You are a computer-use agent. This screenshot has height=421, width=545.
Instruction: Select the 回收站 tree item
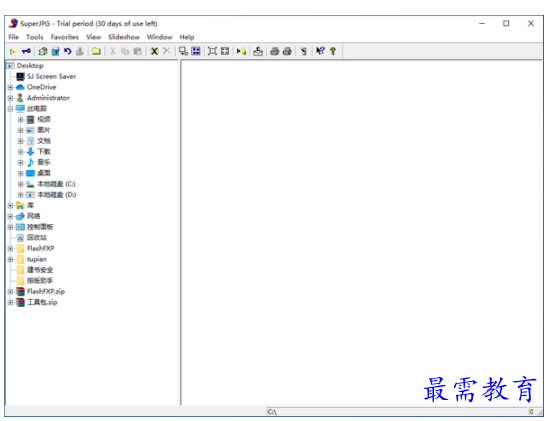pyautogui.click(x=37, y=238)
